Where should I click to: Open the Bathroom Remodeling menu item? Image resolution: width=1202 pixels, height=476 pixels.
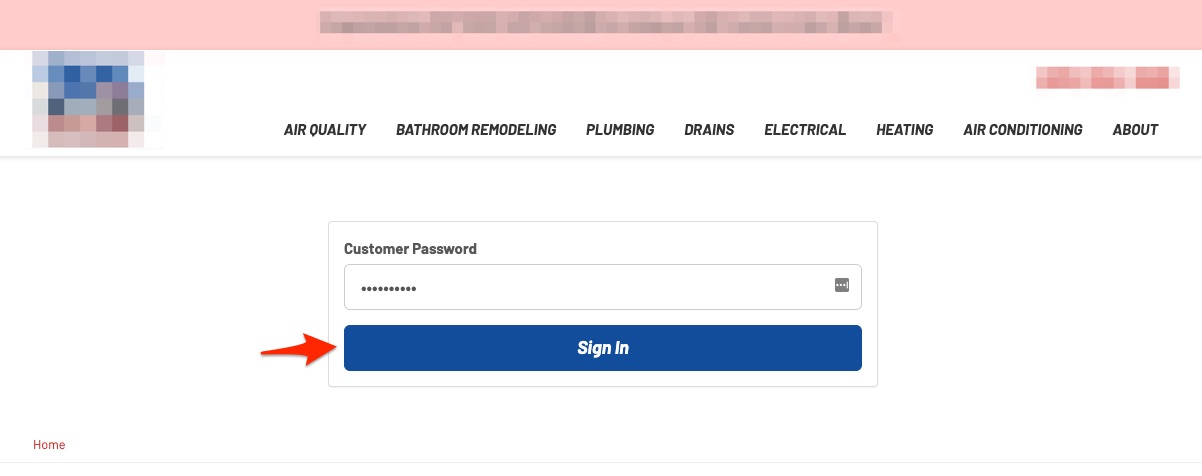(x=476, y=130)
